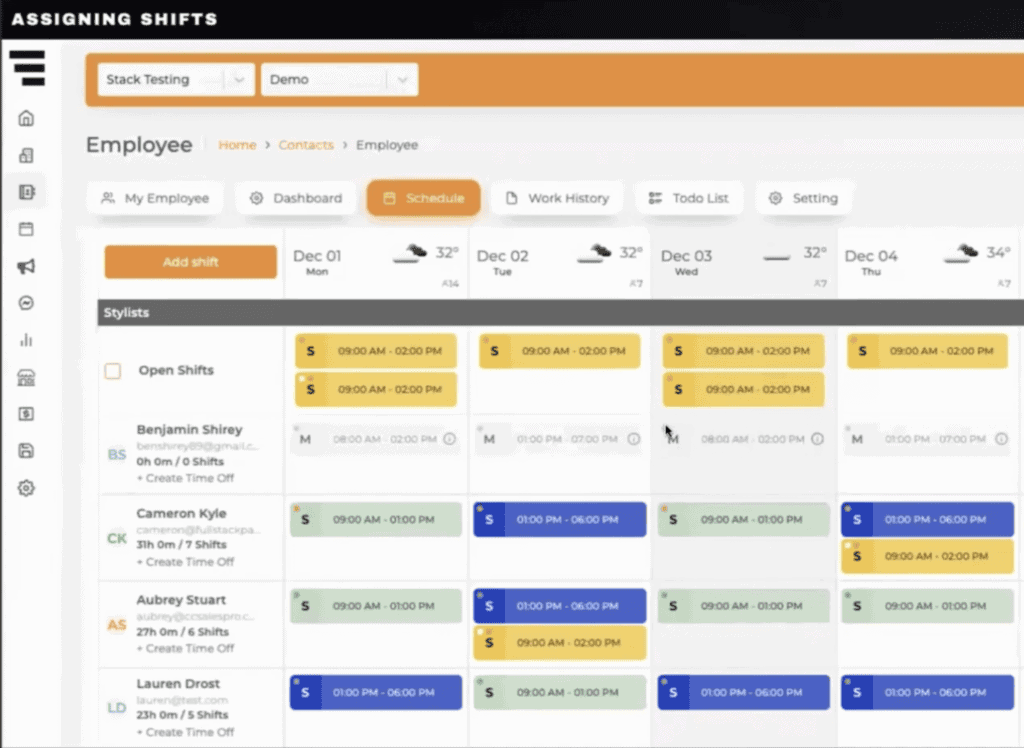
Task: Select the Todo List tab
Action: (689, 198)
